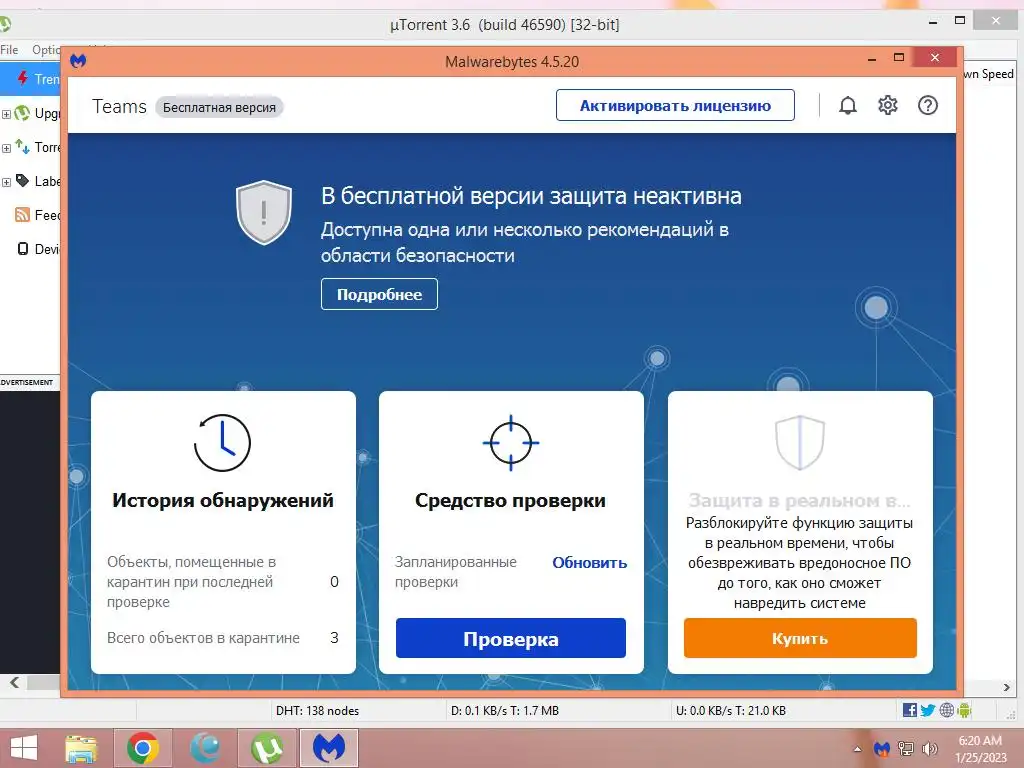Open Malwarebytes notifications bell

coord(848,105)
